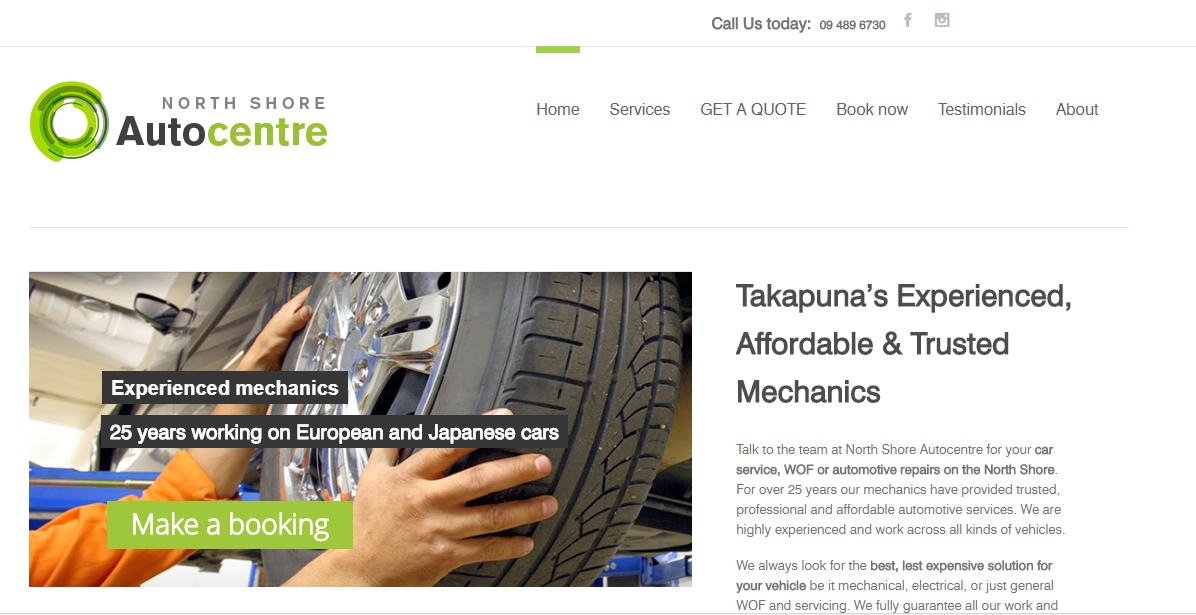Open the Instagram page icon
Viewport: 1196px width, 615px height.
942,20
